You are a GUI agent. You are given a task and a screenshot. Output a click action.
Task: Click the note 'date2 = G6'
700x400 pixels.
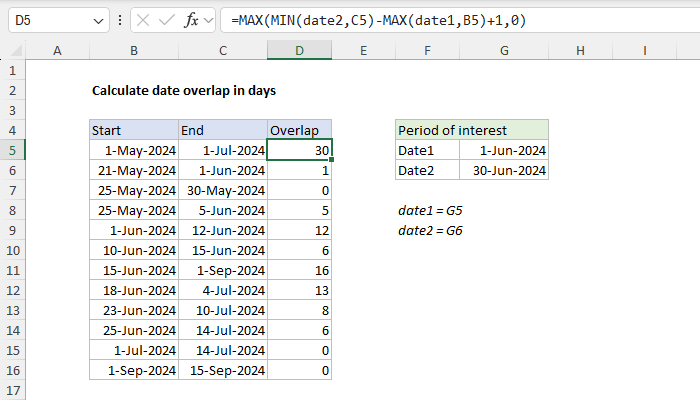click(x=430, y=231)
